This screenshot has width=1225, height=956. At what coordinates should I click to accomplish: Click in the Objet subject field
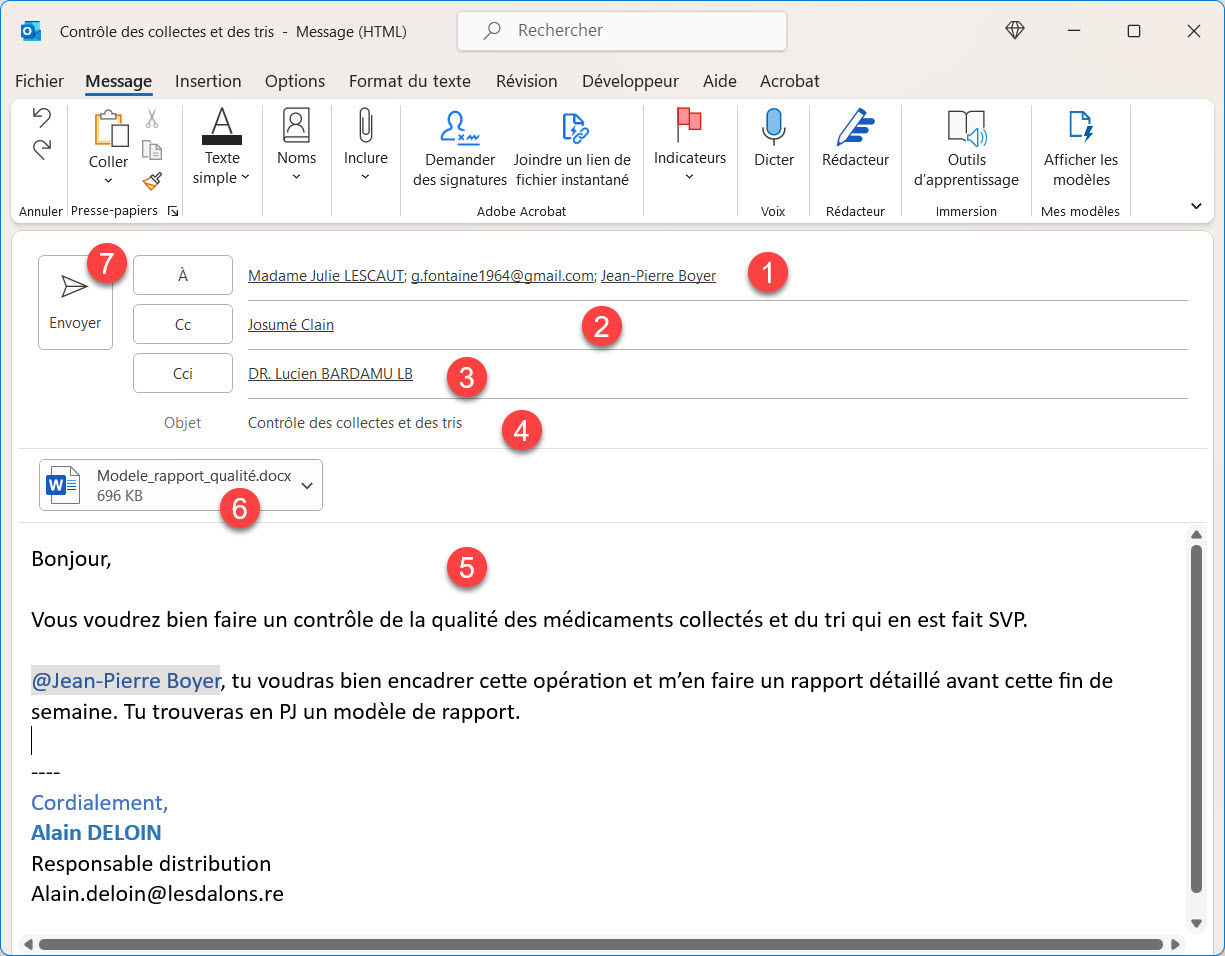pyautogui.click(x=700, y=423)
